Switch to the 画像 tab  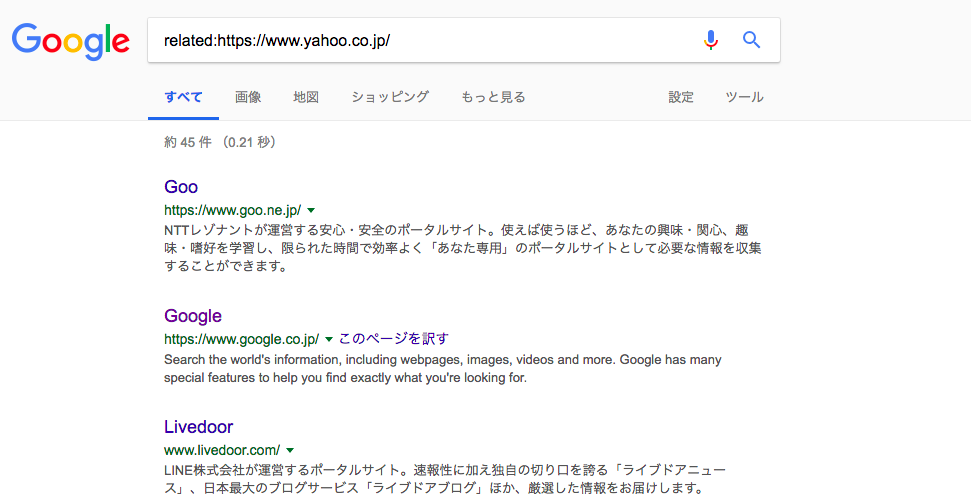tap(248, 97)
